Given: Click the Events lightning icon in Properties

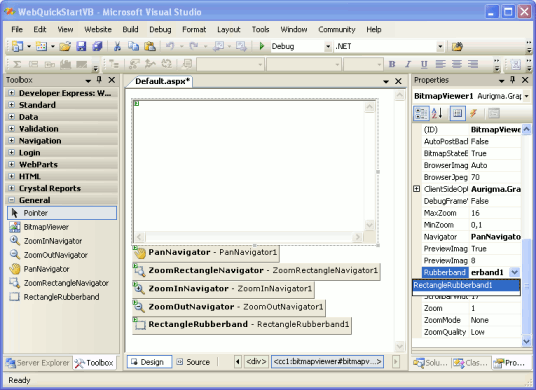Looking at the screenshot, I should (x=474, y=113).
